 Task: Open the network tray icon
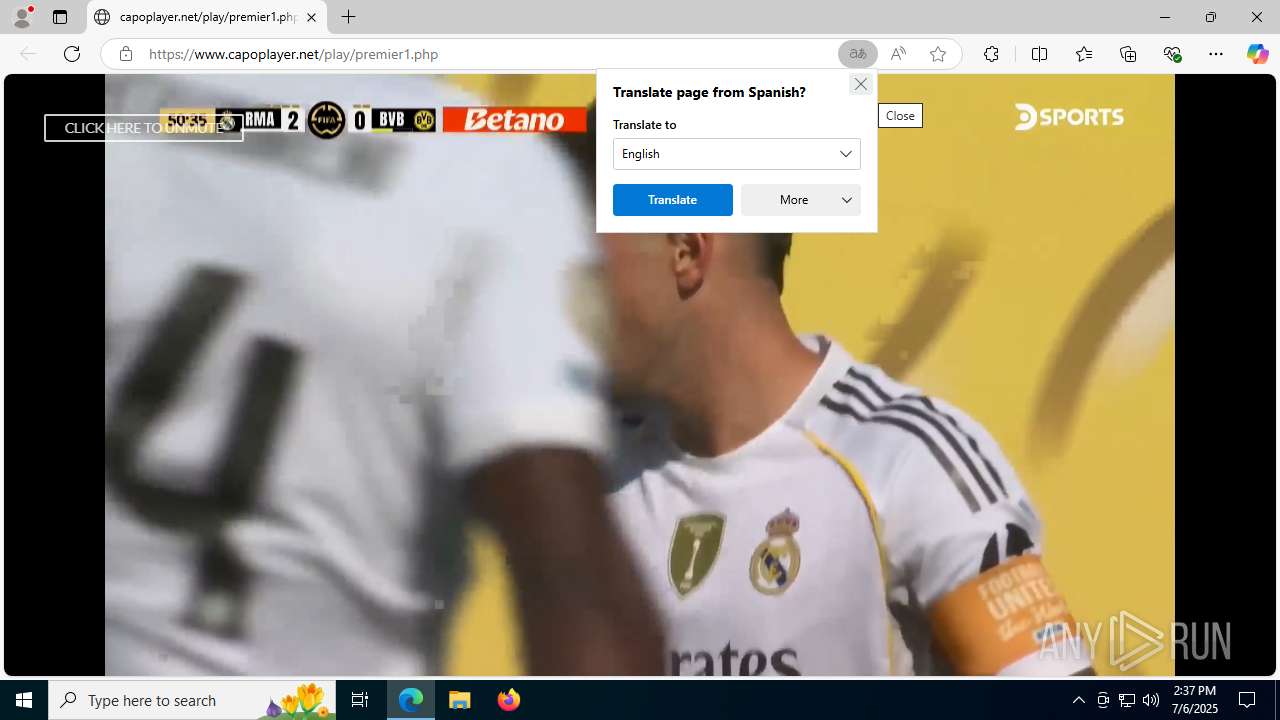(x=1127, y=700)
